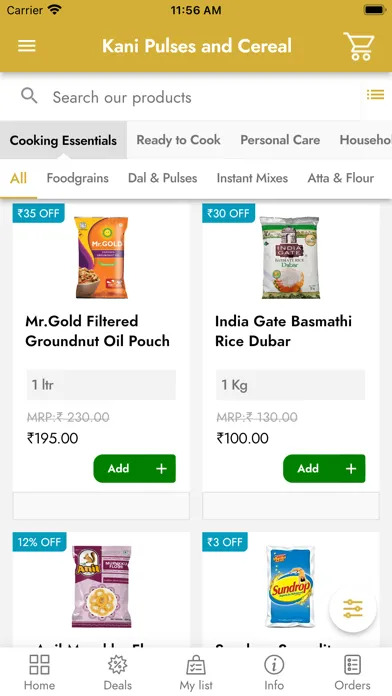The width and height of the screenshot is (392, 696).
Task: Add Mr.Gold Groundnut Oil to cart
Action: 135,468
